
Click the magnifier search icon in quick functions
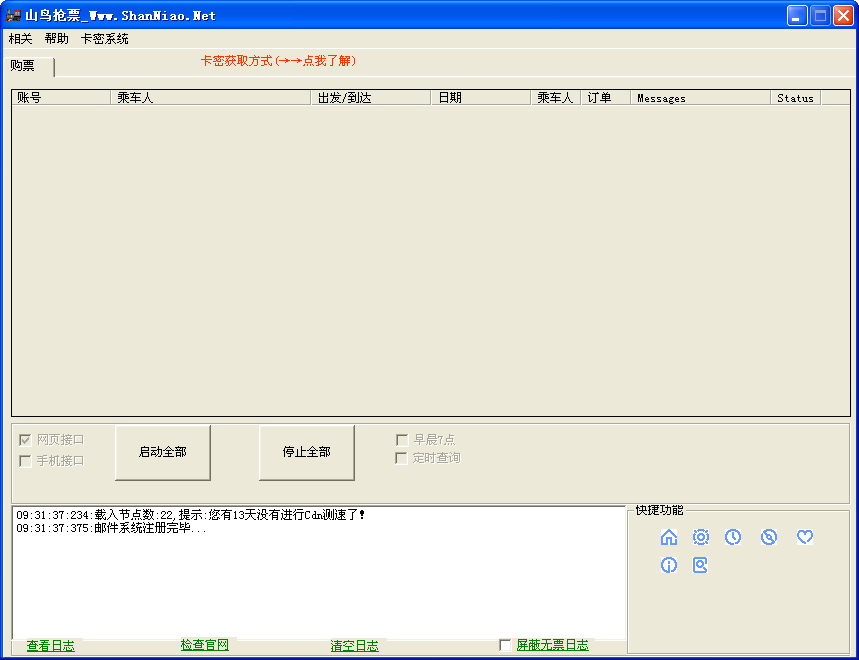(701, 565)
